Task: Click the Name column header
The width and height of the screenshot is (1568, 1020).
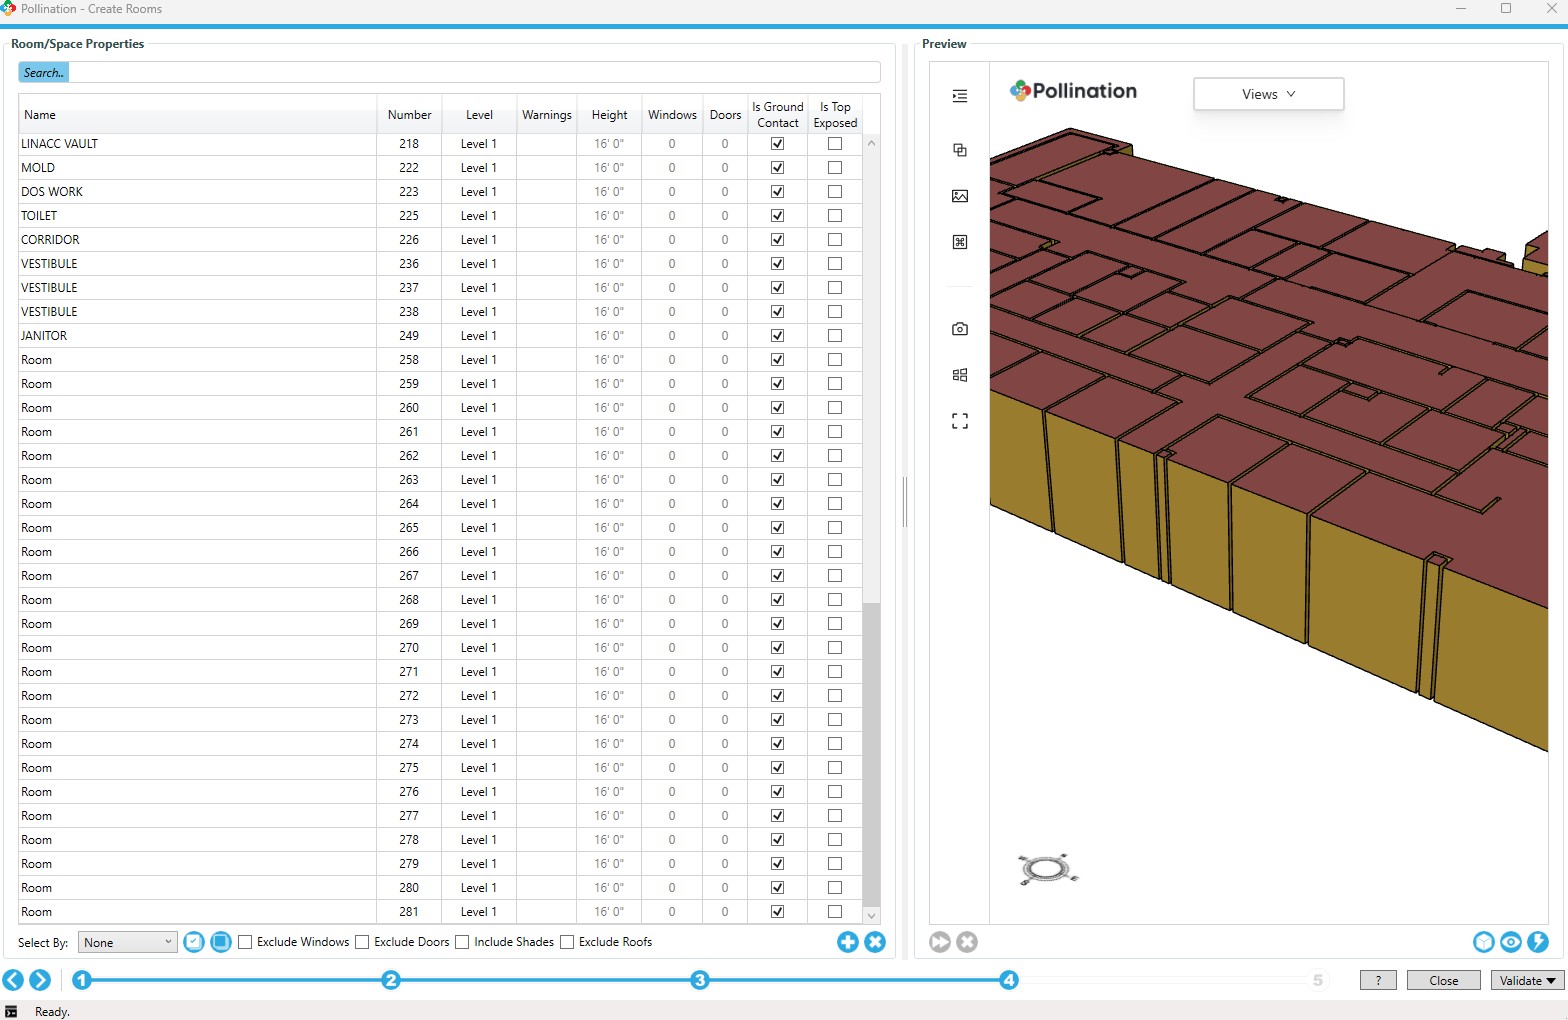Action: pyautogui.click(x=40, y=115)
